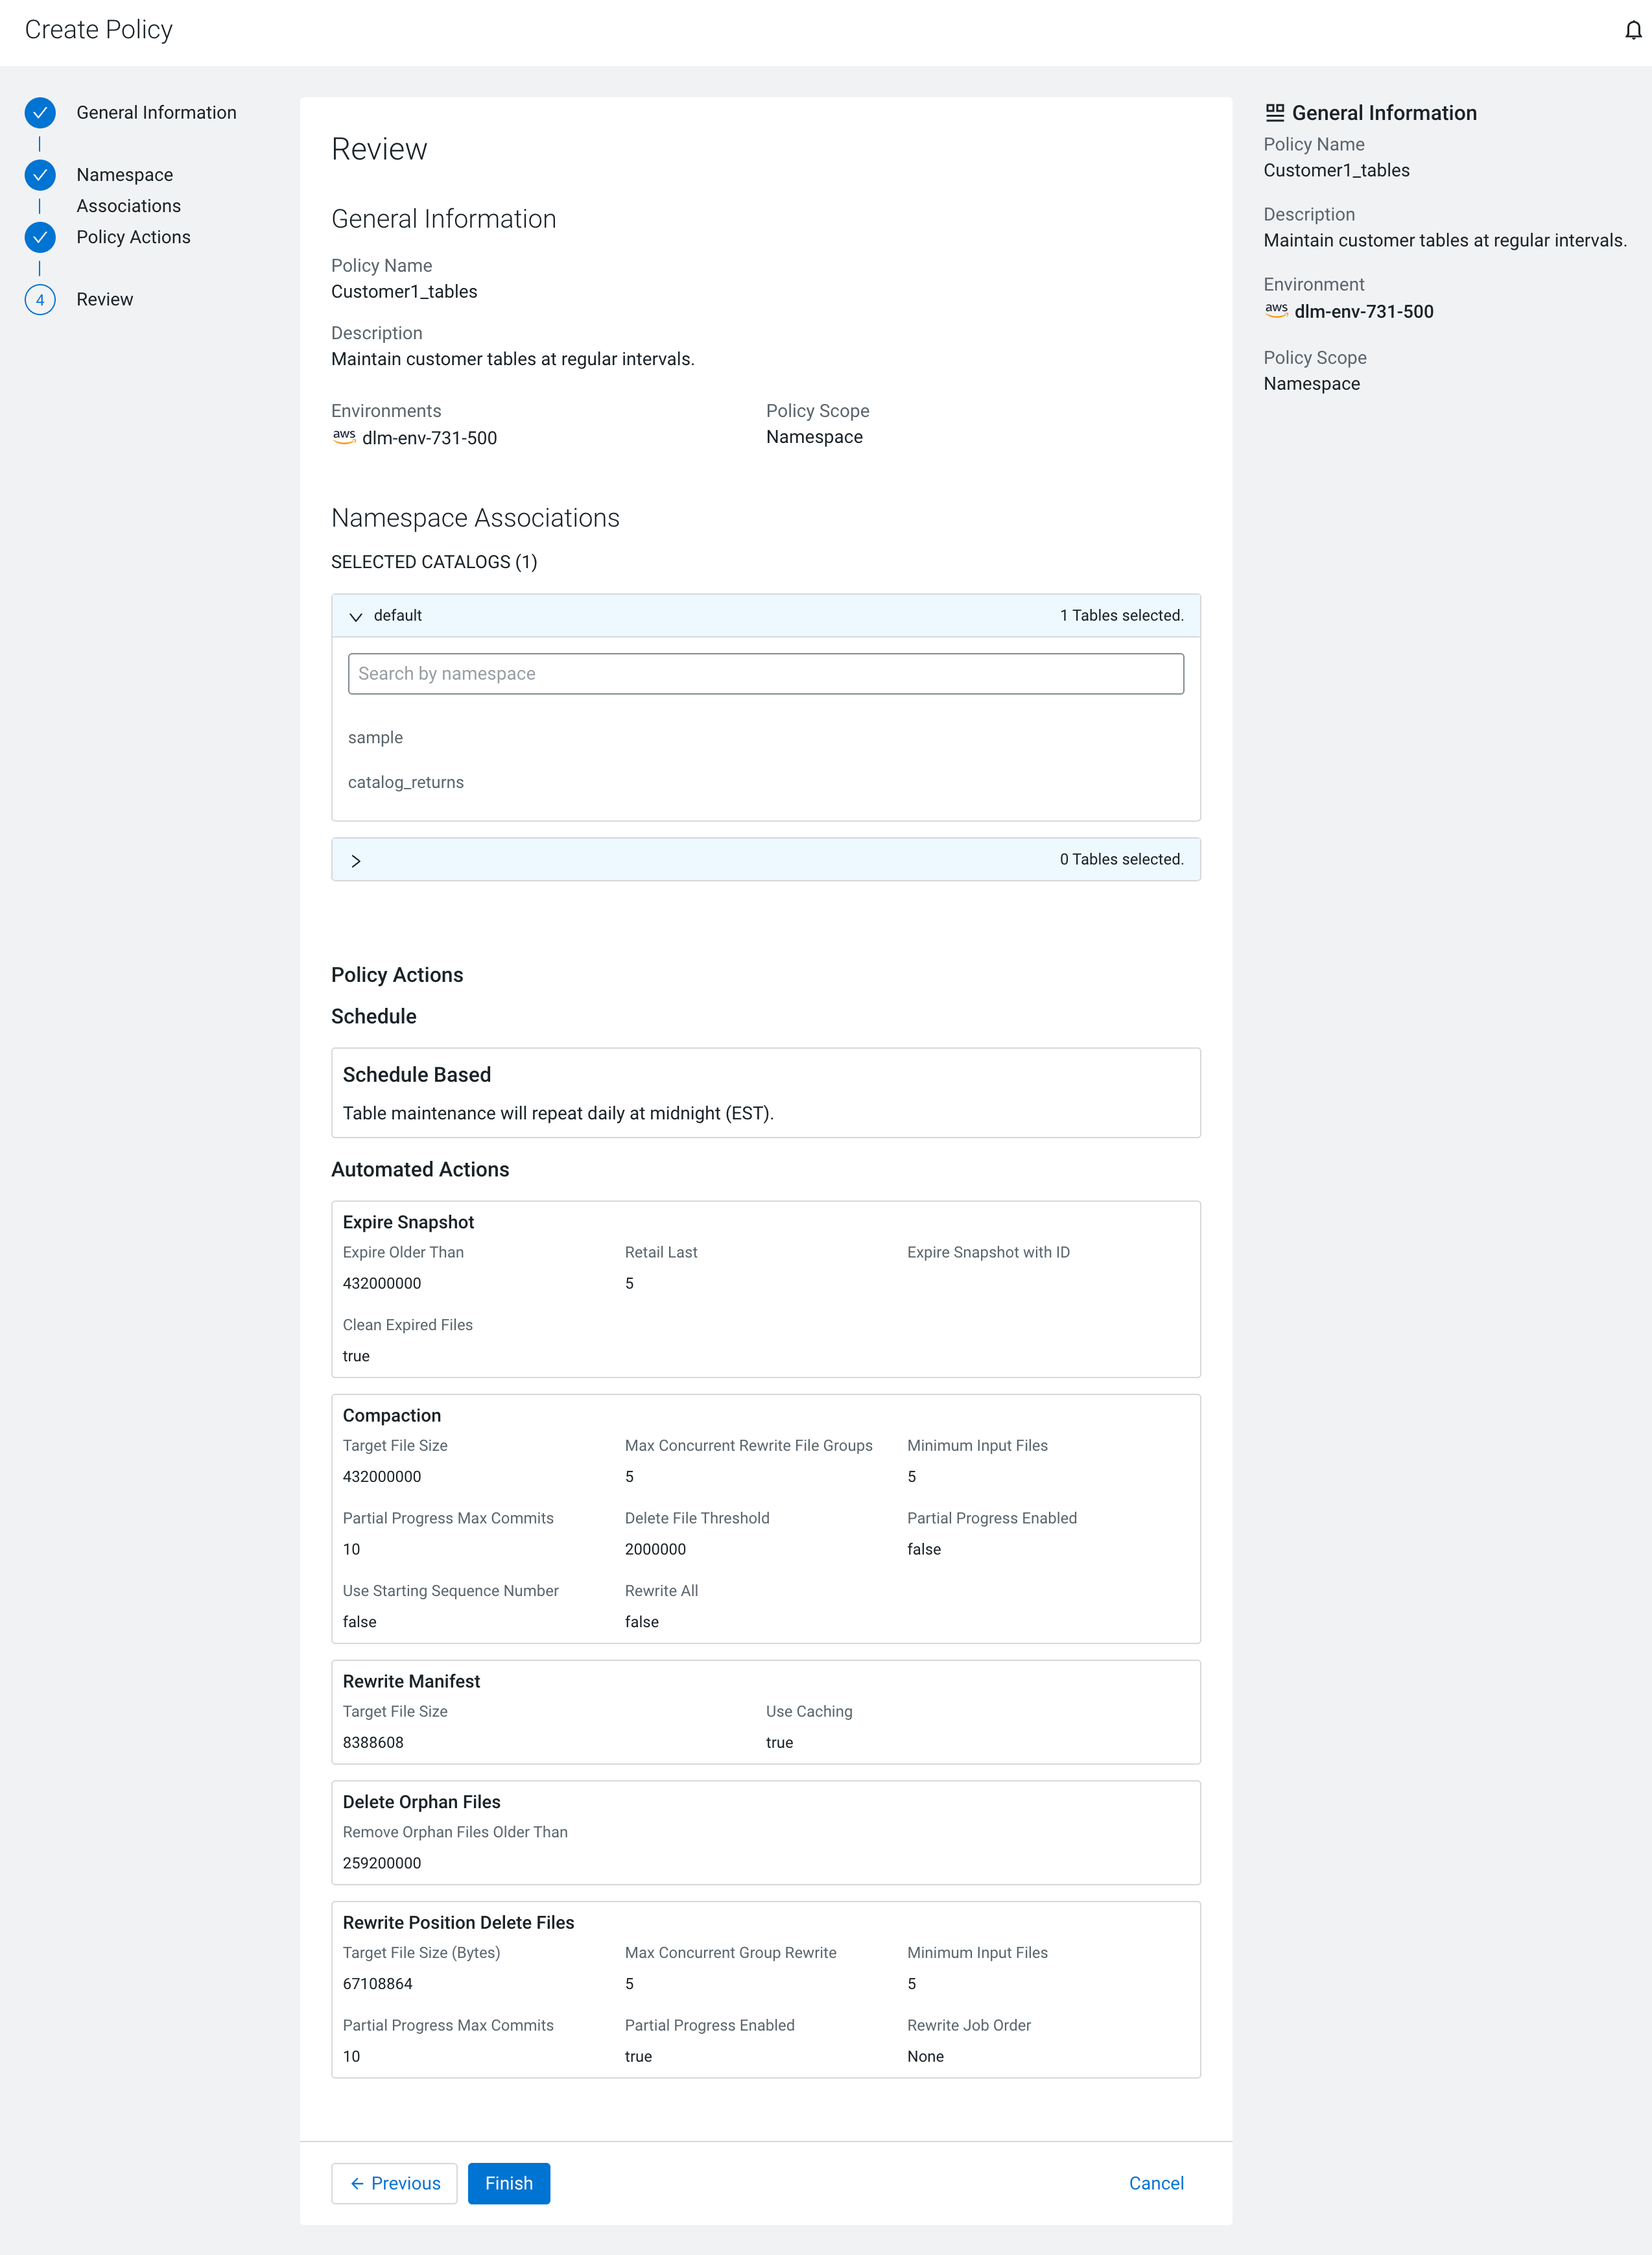
Task: Click the Previous button to go back
Action: coord(394,2183)
